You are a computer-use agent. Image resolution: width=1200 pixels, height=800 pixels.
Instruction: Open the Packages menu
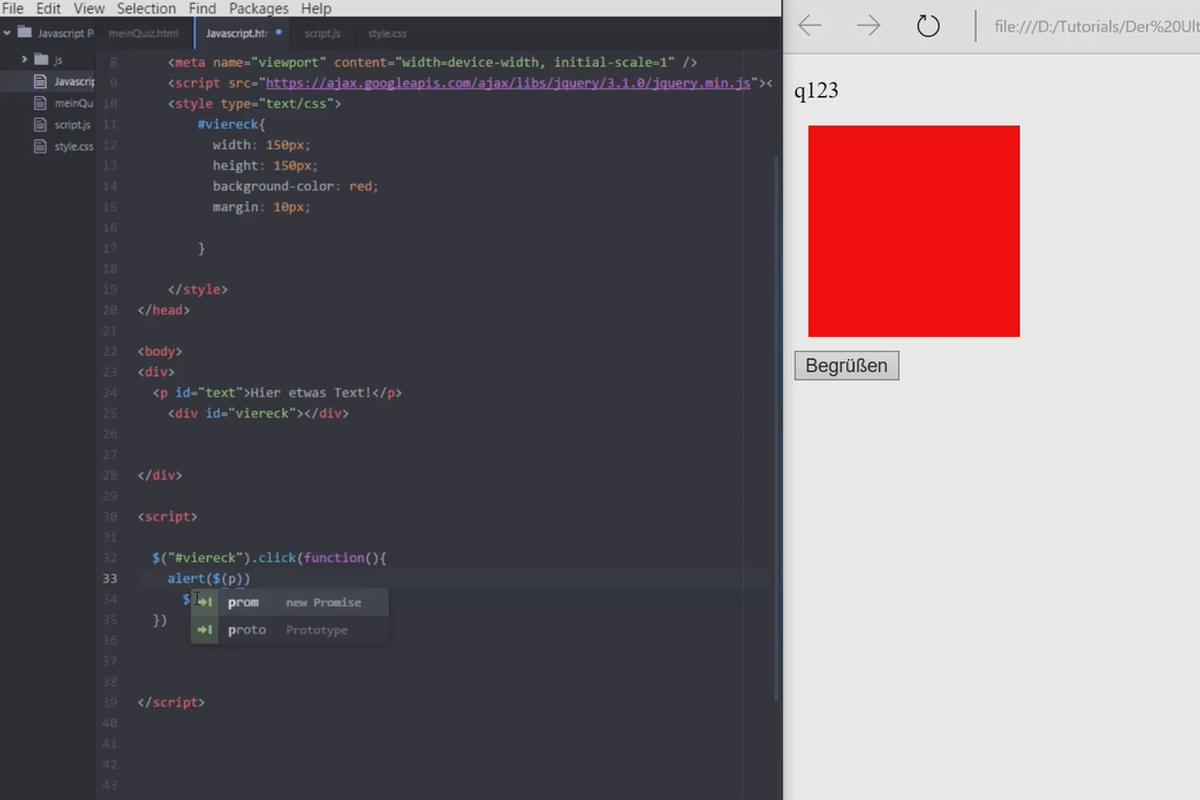[x=258, y=8]
